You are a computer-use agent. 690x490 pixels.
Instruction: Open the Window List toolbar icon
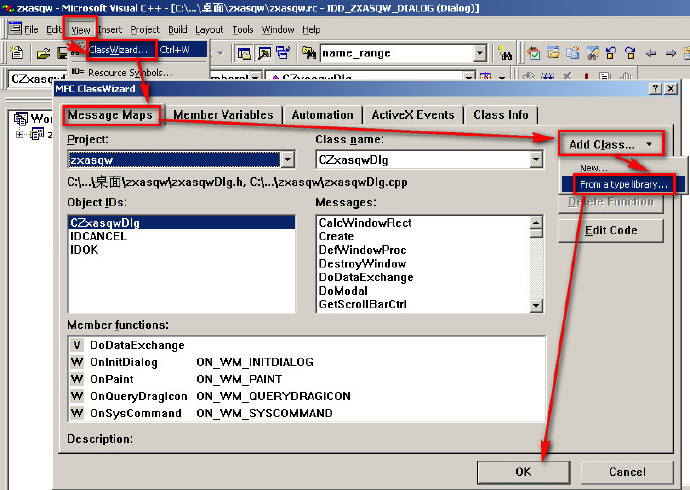click(x=283, y=53)
